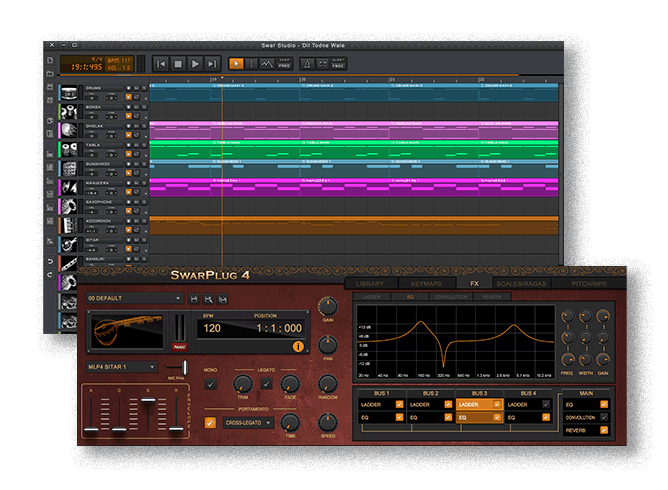Select the text cursor tool
Viewport: 668px width, 490px height.
(x=251, y=64)
